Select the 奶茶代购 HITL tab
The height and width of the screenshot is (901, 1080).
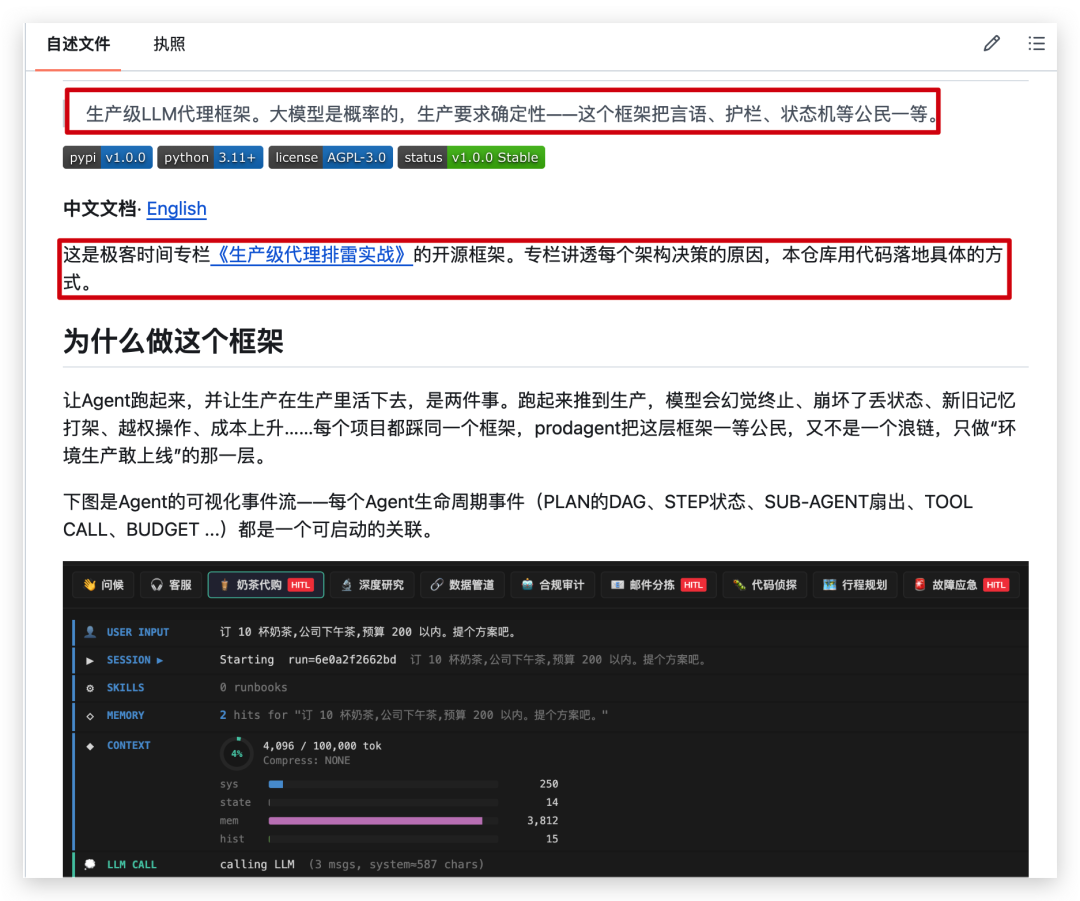pos(266,585)
